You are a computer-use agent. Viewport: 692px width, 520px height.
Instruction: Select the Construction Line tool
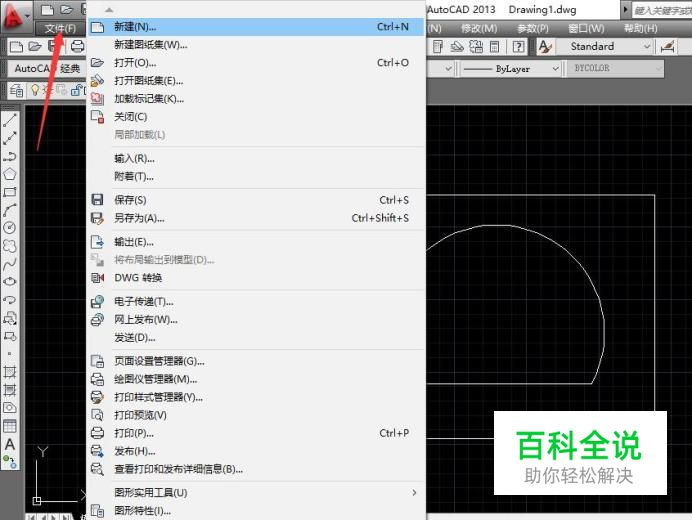point(10,138)
